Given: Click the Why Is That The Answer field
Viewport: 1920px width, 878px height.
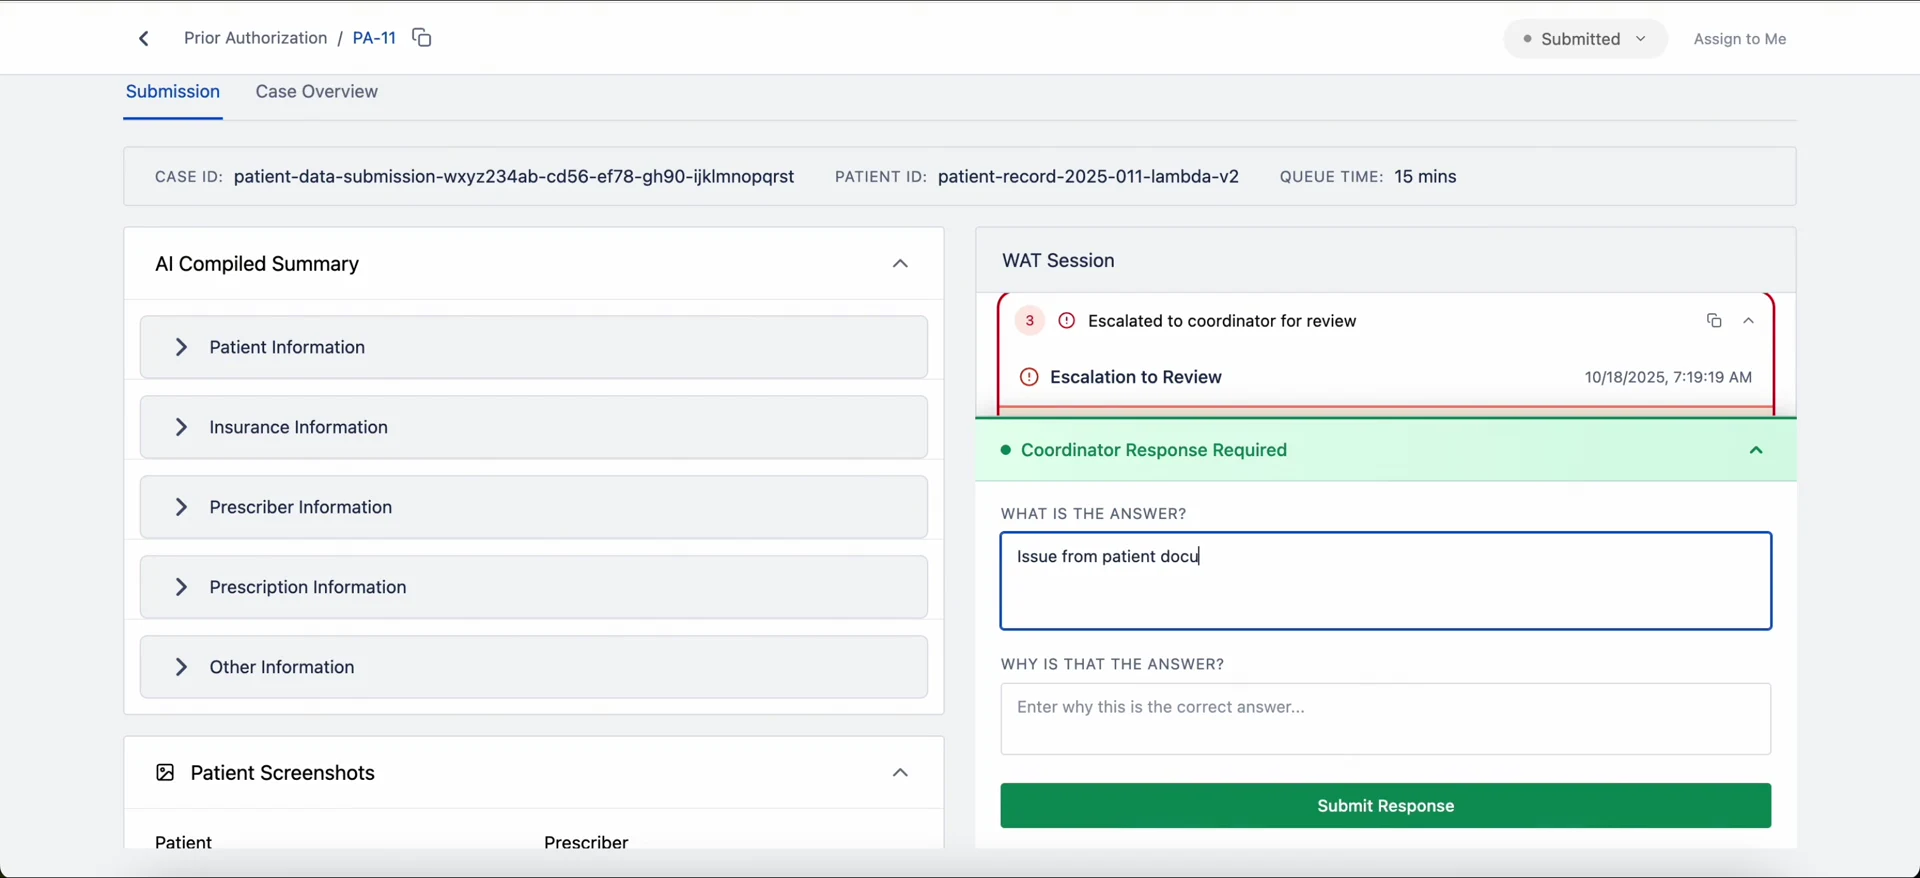Looking at the screenshot, I should coord(1385,719).
